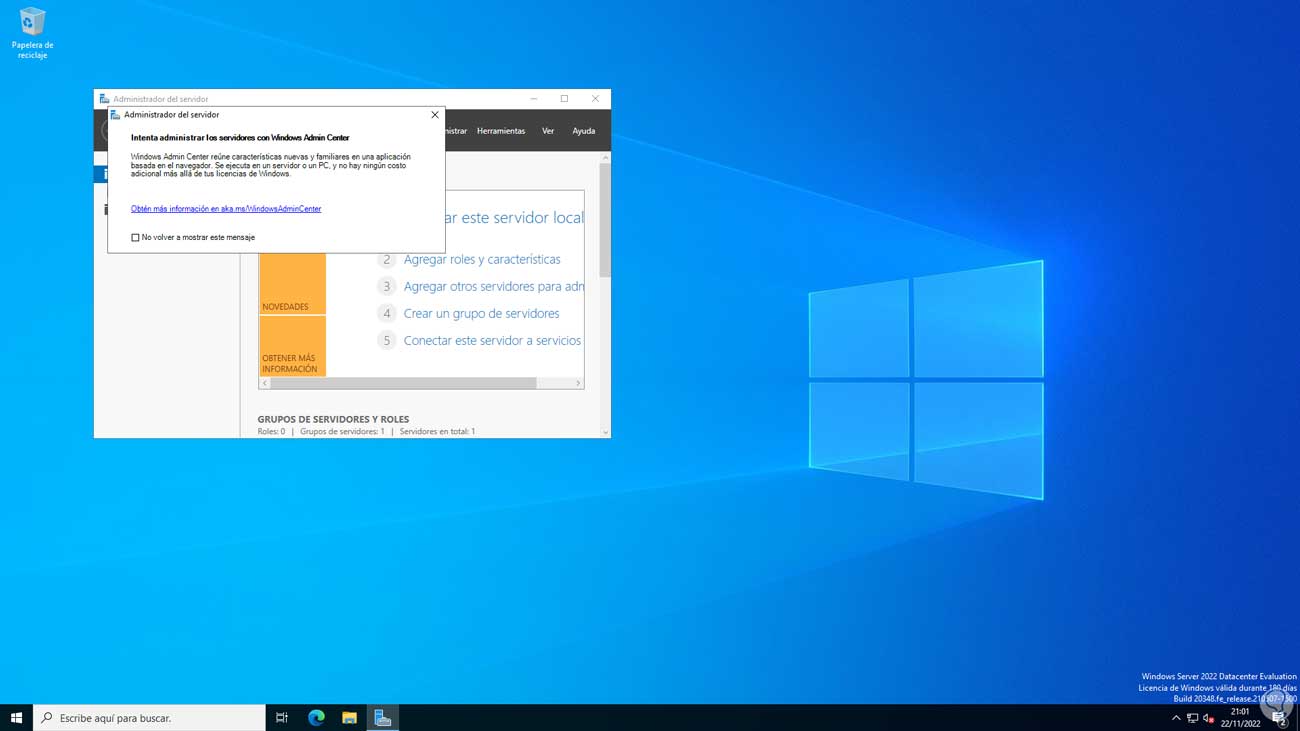Screen dimensions: 1300x731
Task: Click 'Servidores en total: 1' text
Action: tap(437, 432)
